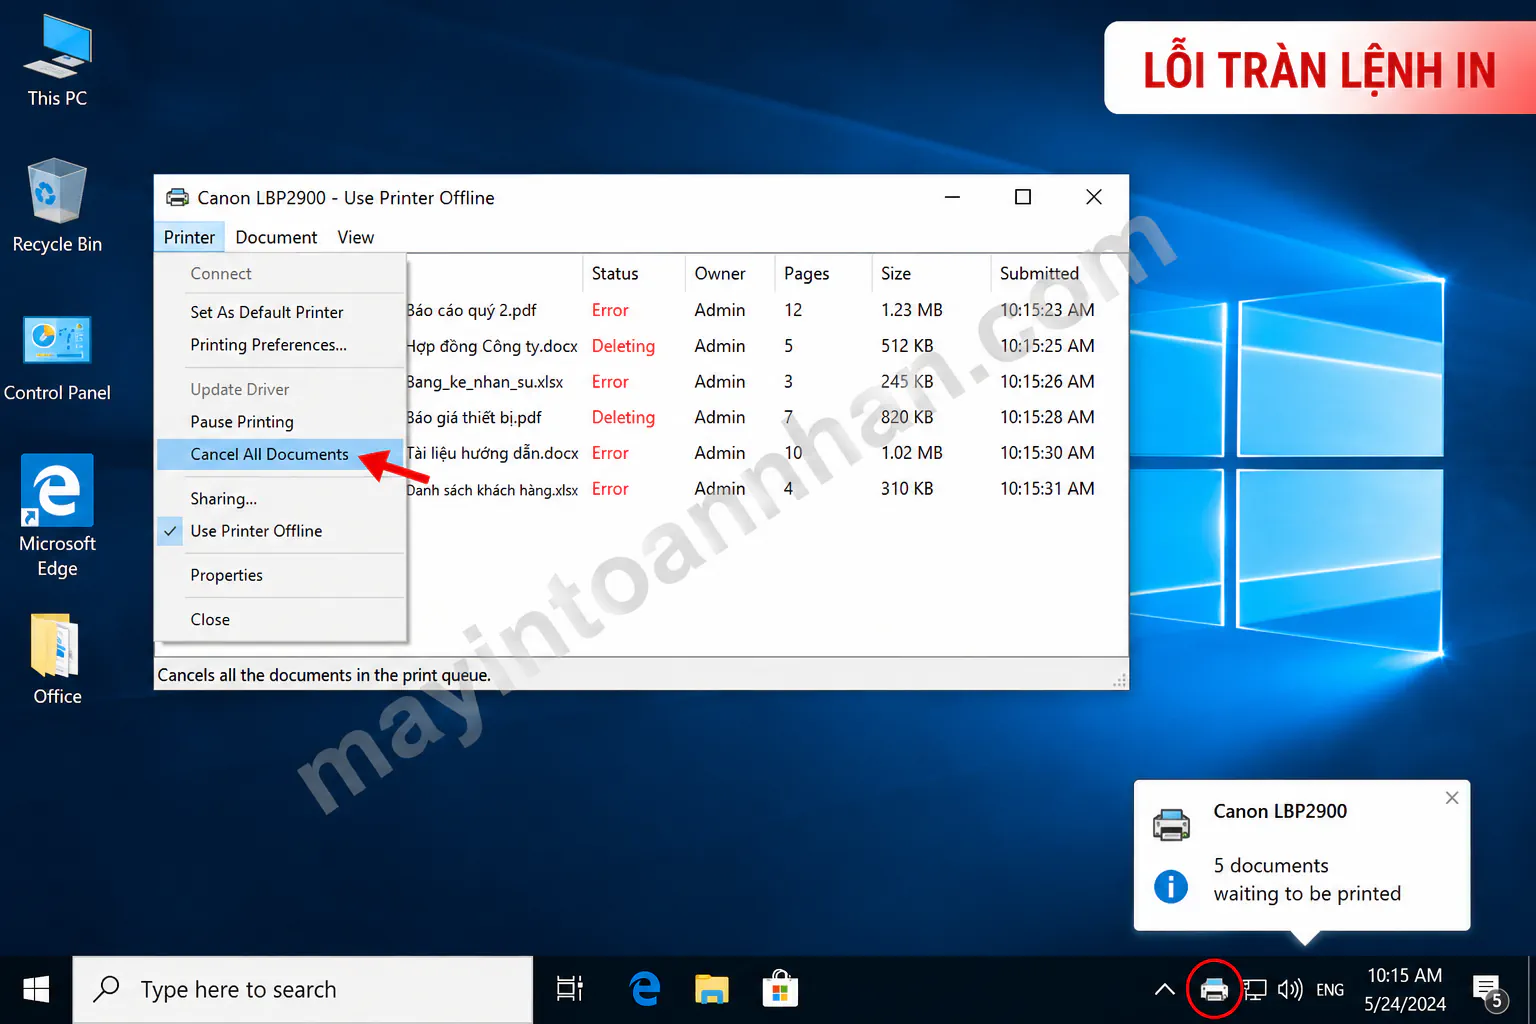1536x1024 pixels.
Task: Click the Deleting status of Hợp đồng Công ty.docx
Action: (x=623, y=346)
